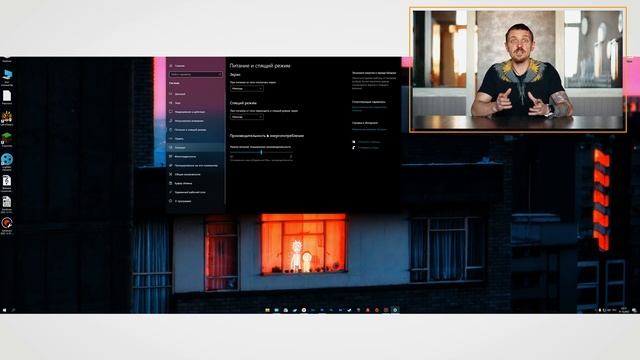The image size is (640, 360).
Task: Expand the screen turn-off time dropdown under Экран
Action: pos(247,89)
